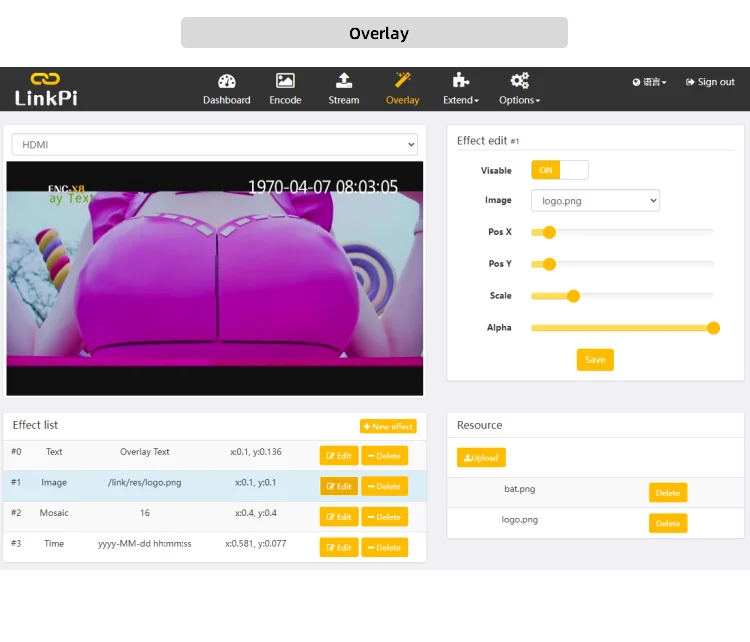This screenshot has height=642, width=750.
Task: Click the Encode picture icon
Action: 285,81
